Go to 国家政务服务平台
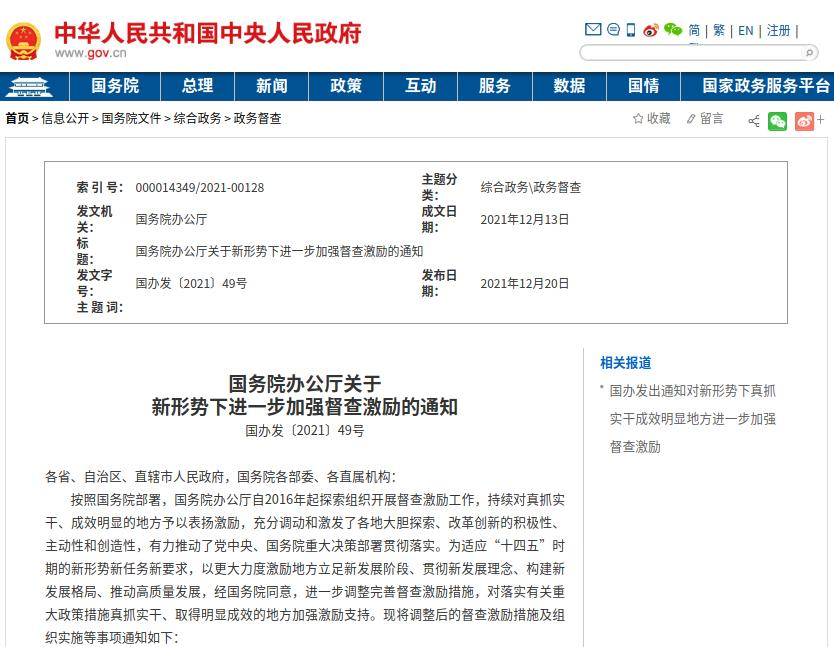This screenshot has width=834, height=647. 766,86
